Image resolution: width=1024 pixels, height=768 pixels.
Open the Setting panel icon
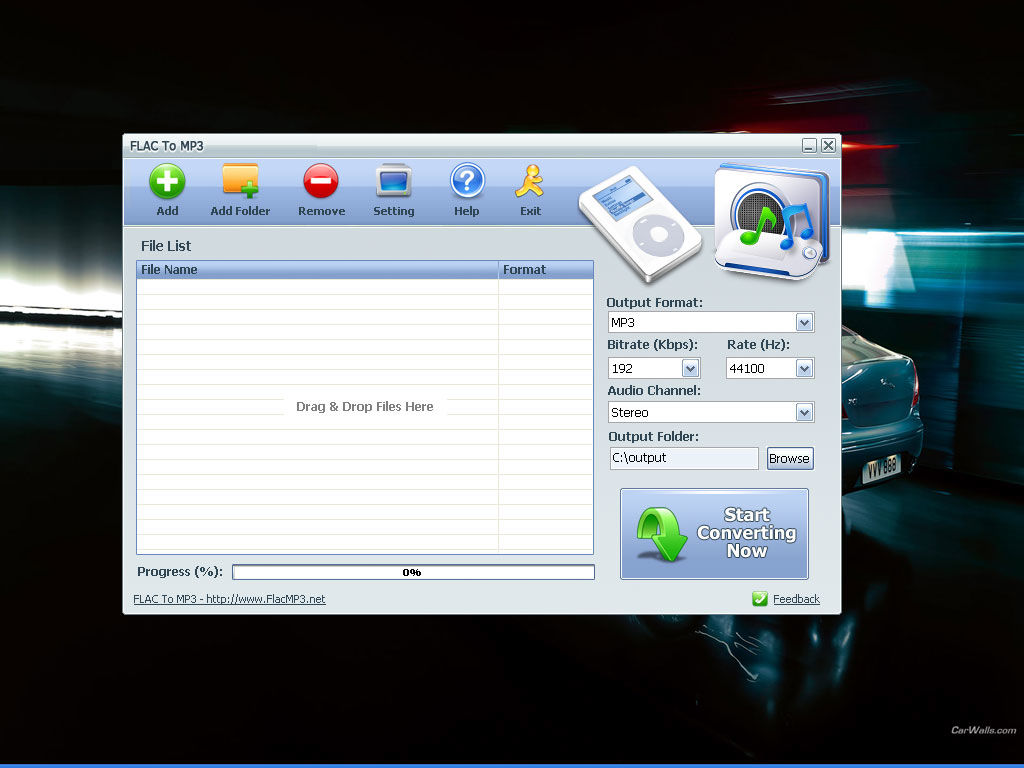pyautogui.click(x=393, y=182)
